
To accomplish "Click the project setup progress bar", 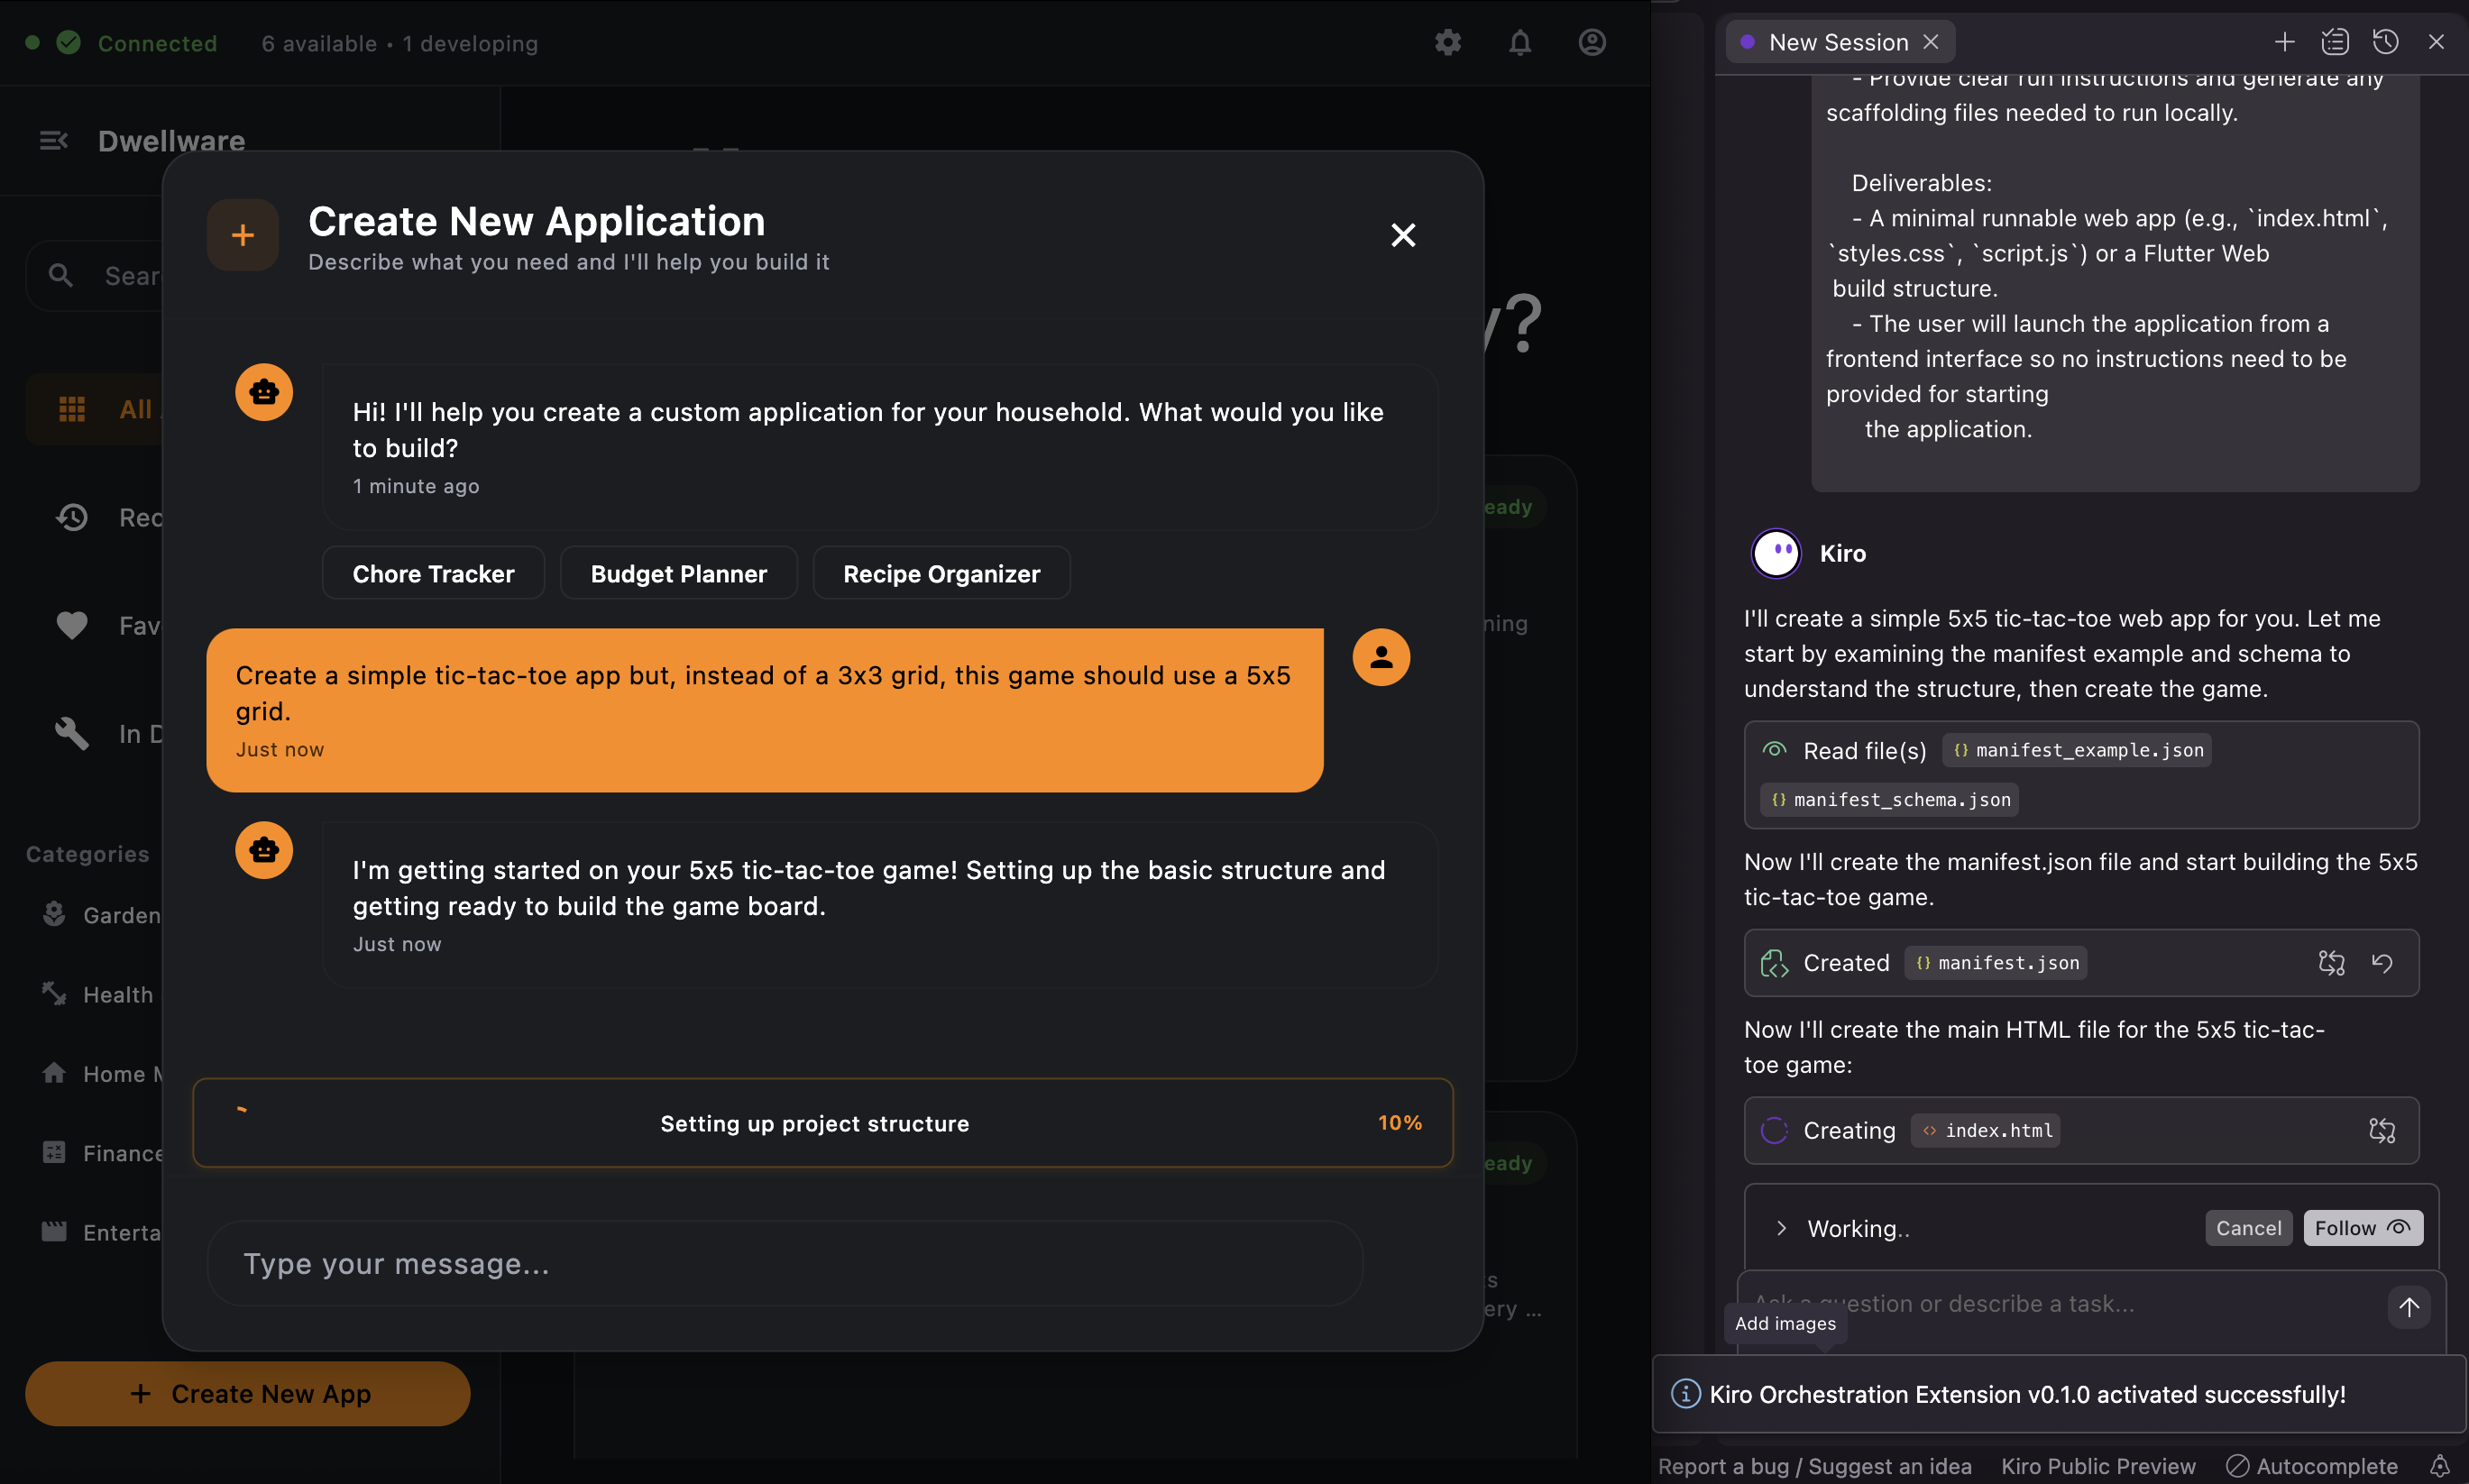I will (822, 1123).
